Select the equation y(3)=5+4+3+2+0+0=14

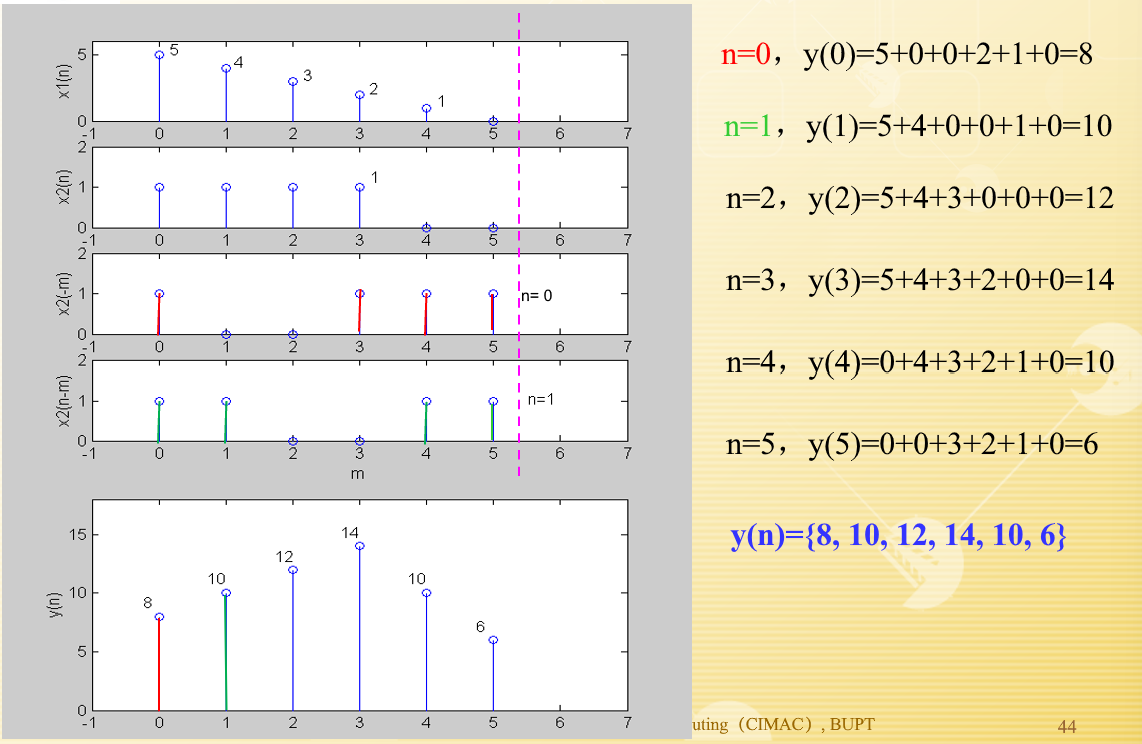[961, 280]
